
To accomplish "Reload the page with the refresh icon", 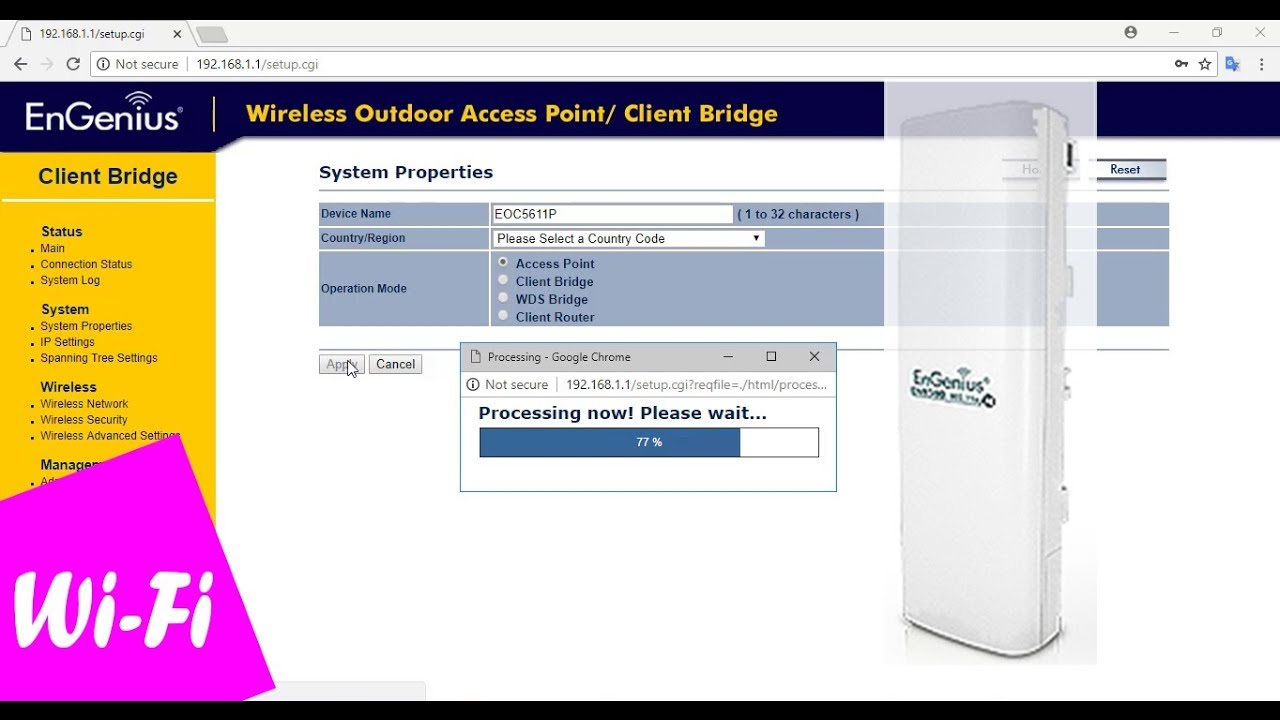I will (73, 64).
